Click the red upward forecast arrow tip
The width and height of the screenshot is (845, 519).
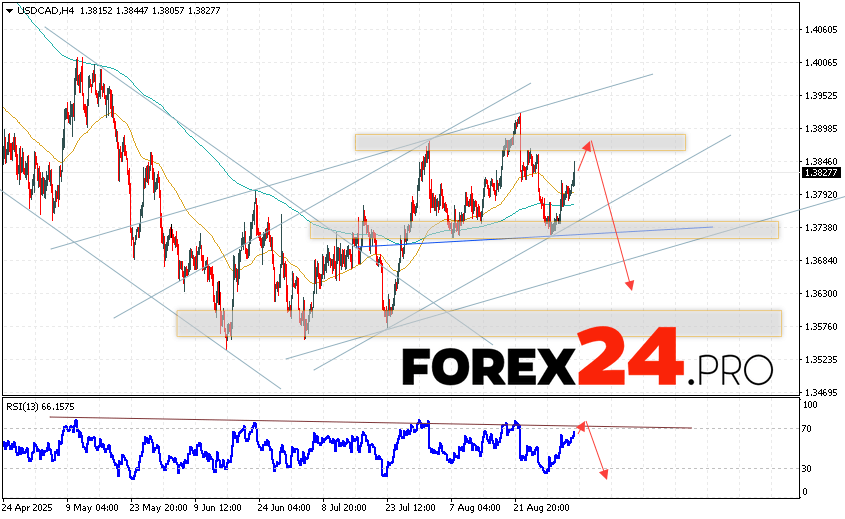coord(590,142)
